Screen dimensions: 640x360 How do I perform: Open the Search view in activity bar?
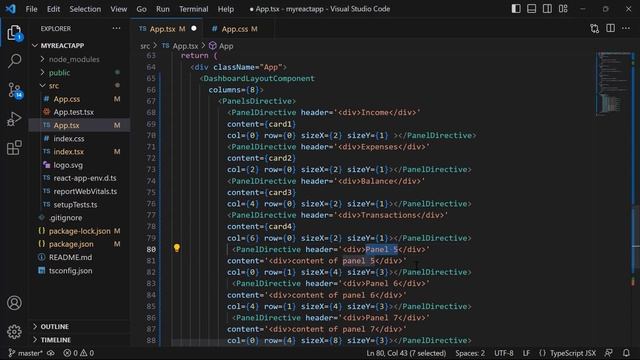coord(14,61)
